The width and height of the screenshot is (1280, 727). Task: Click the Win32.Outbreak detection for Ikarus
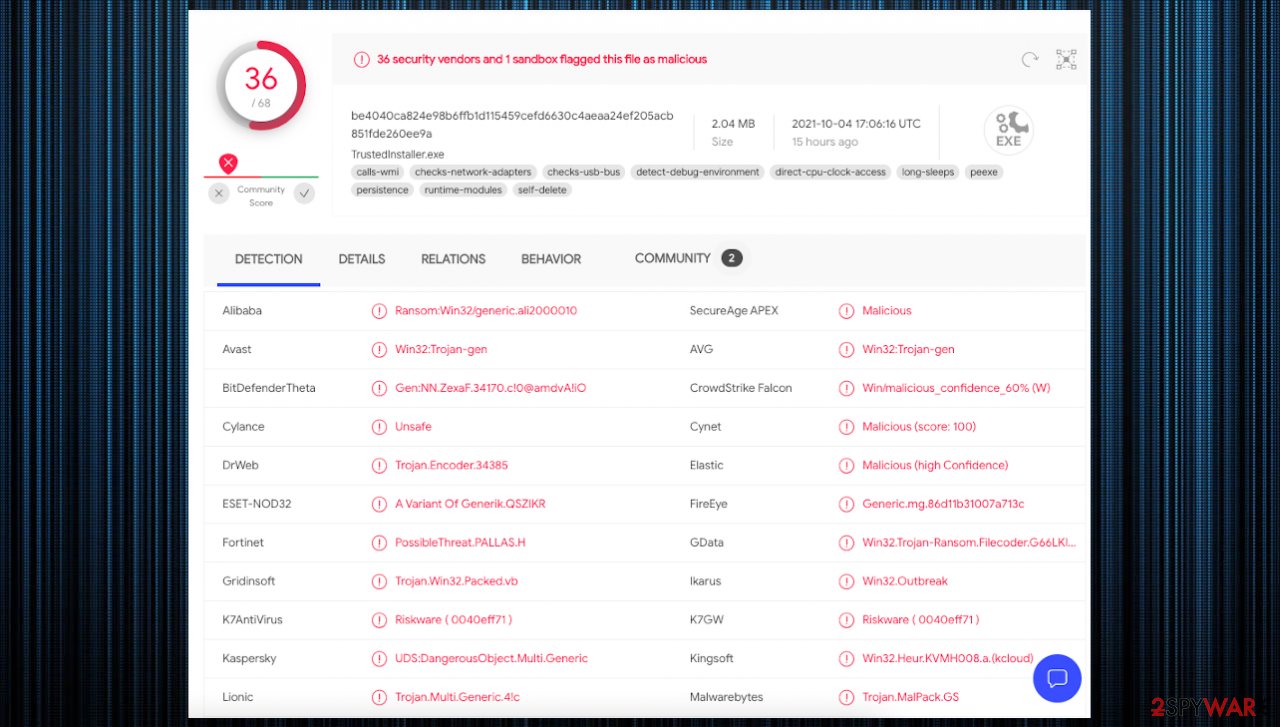[905, 582]
